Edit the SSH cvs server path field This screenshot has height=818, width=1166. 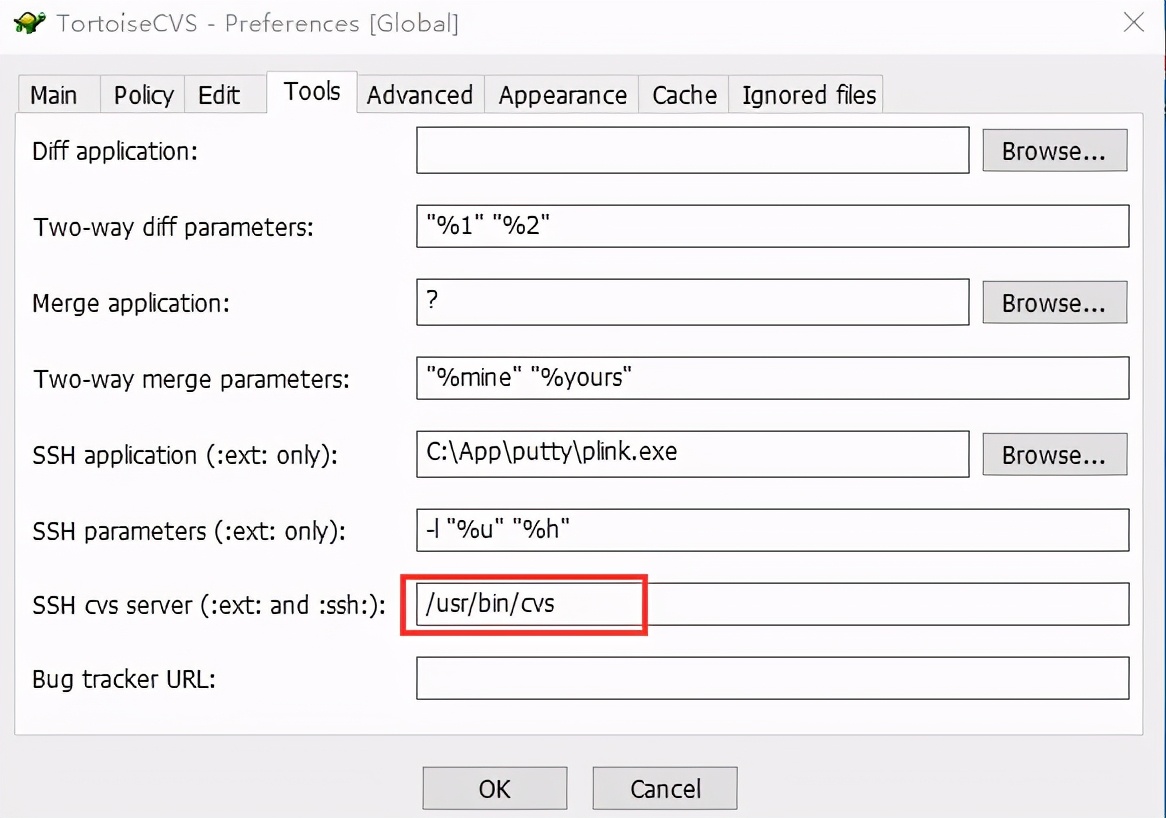click(772, 604)
